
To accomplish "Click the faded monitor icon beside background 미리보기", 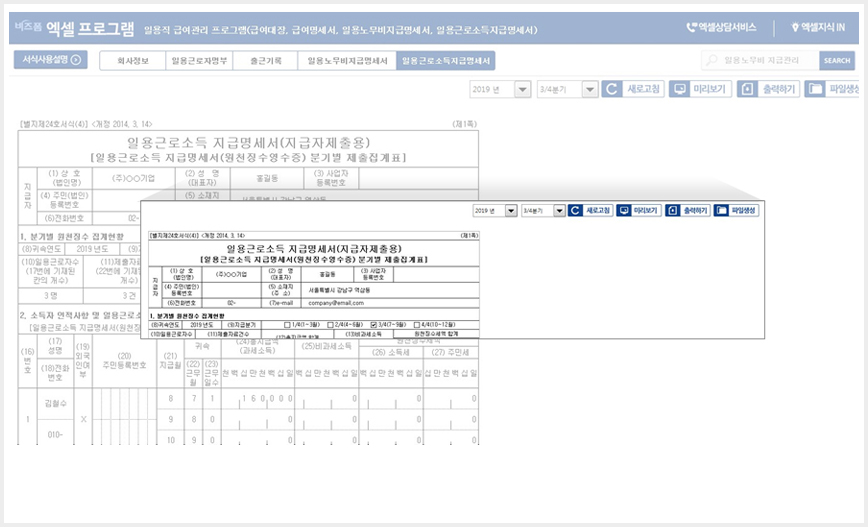I will [x=679, y=89].
